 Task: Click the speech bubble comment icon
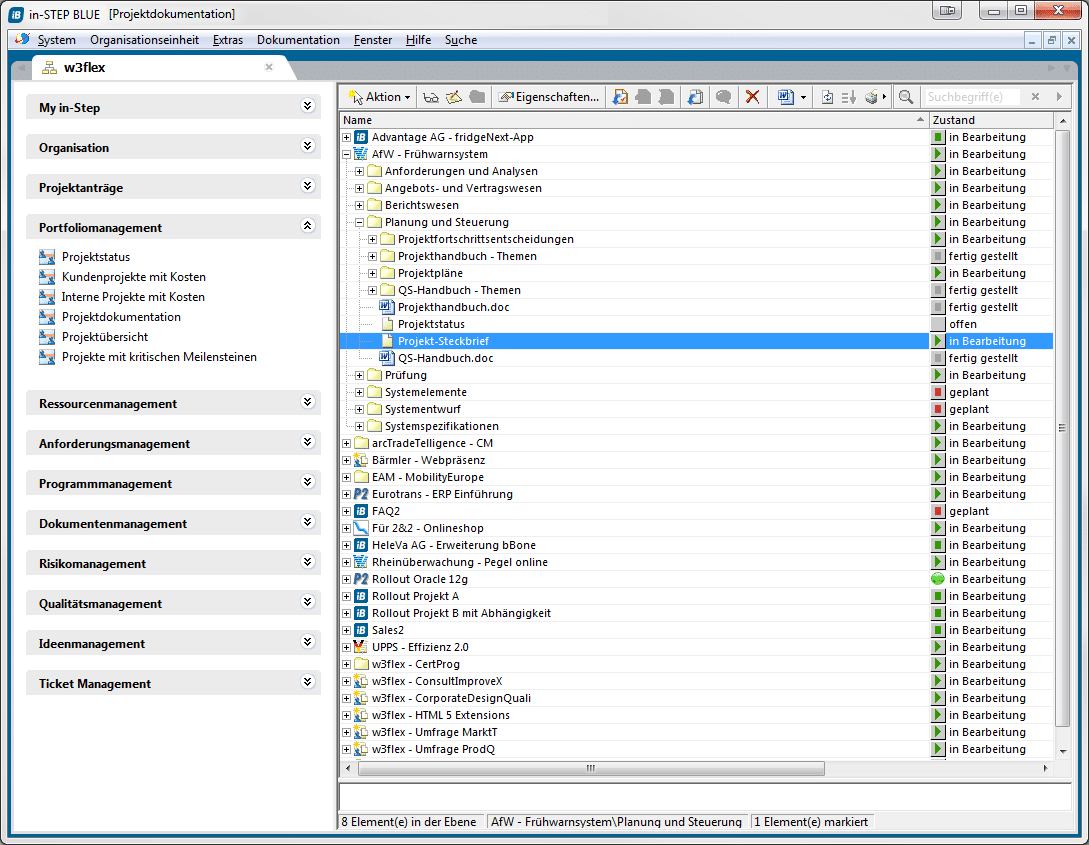coord(723,97)
